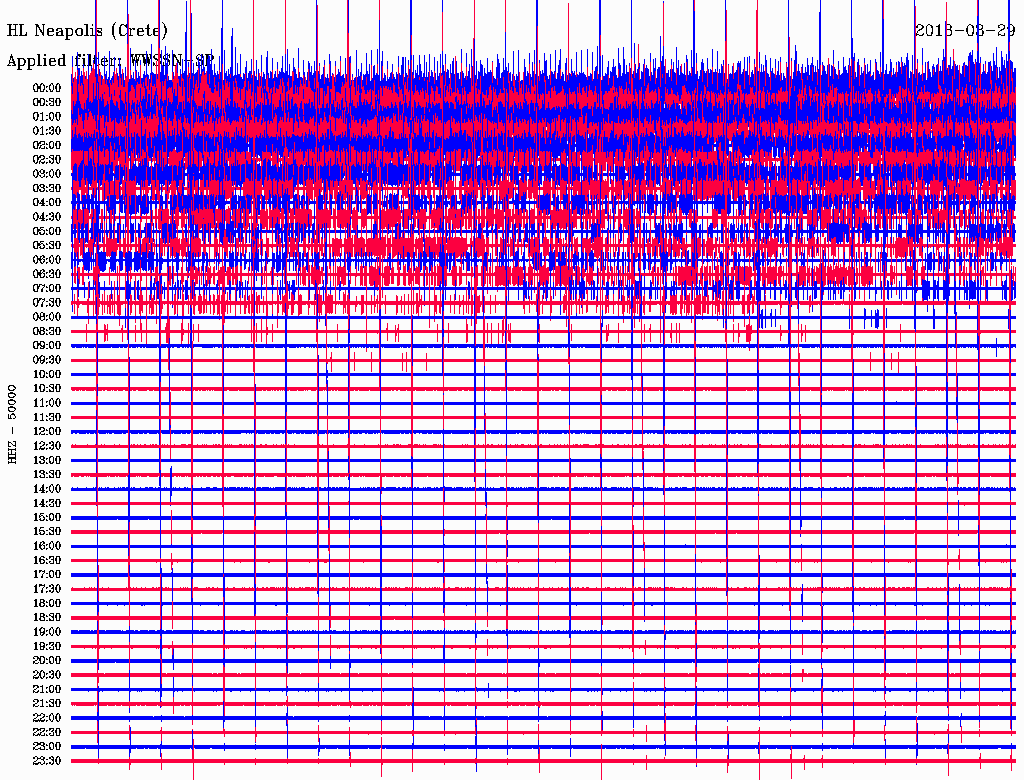Select the 07:30 time label
Screen dimensions: 1024x780
(47, 303)
